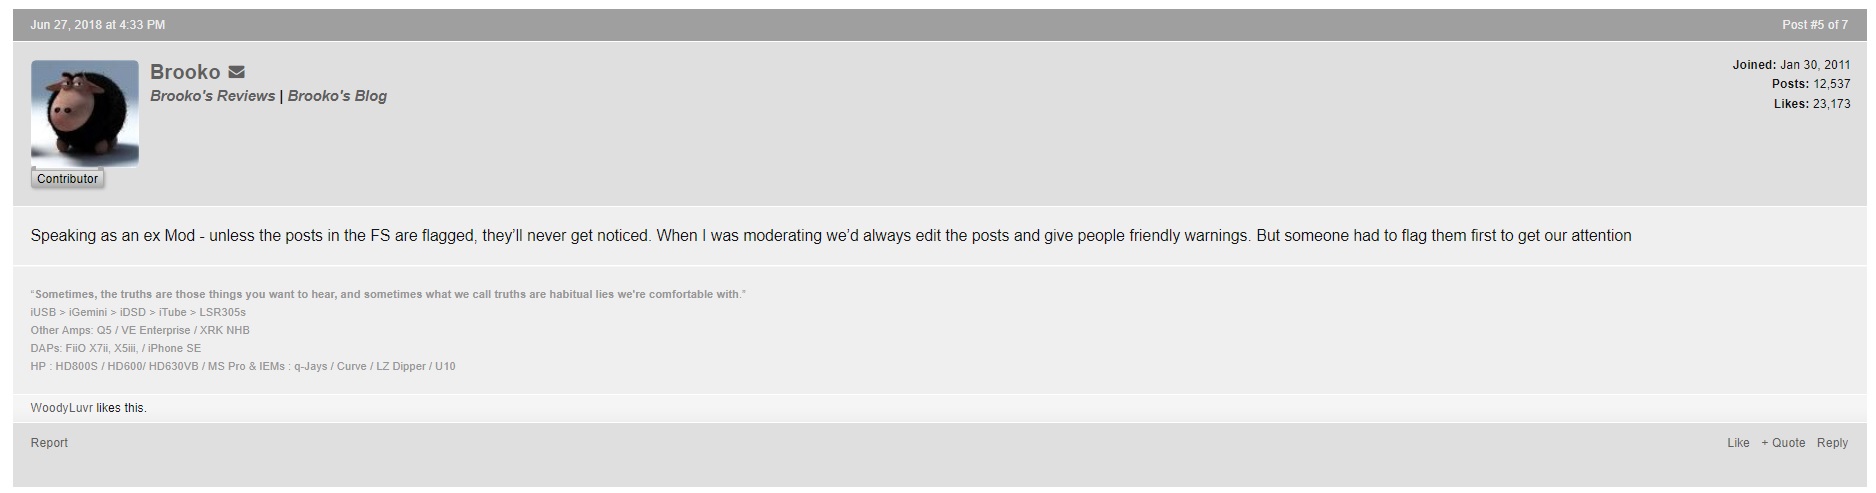Click the Likes: 23,173 count

pyautogui.click(x=1812, y=104)
